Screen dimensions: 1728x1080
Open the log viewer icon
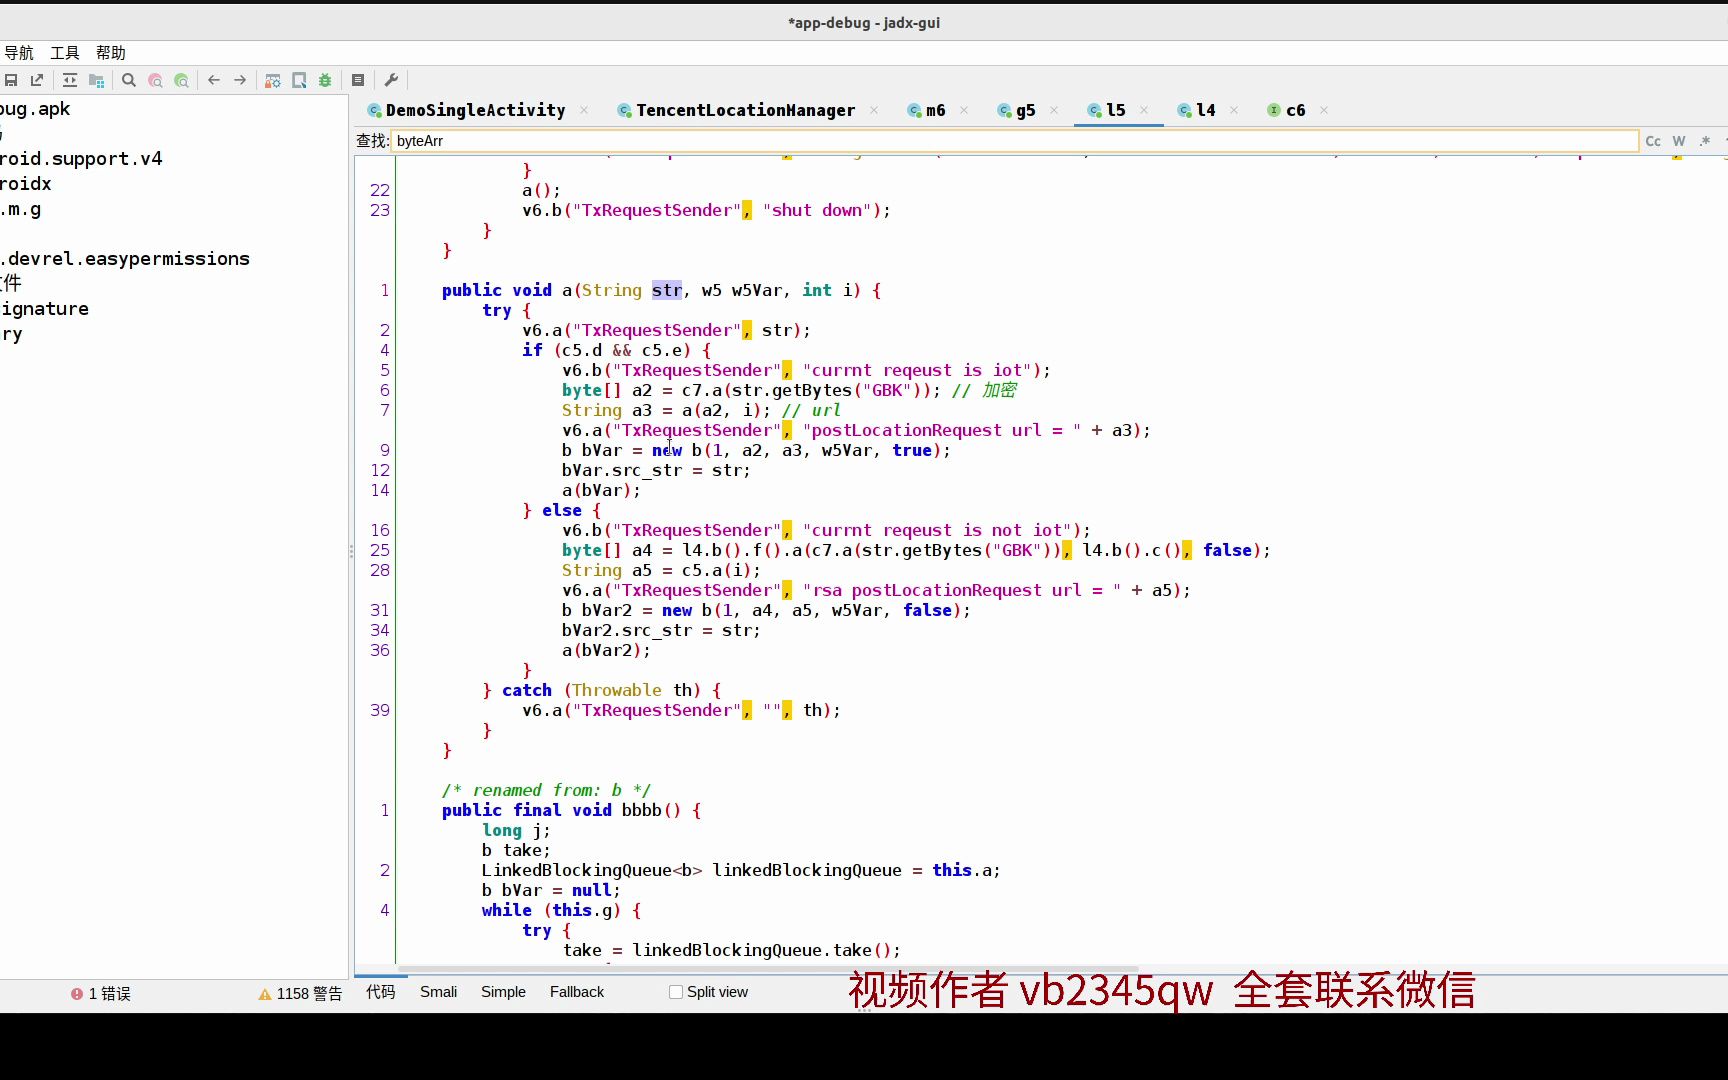click(x=358, y=80)
